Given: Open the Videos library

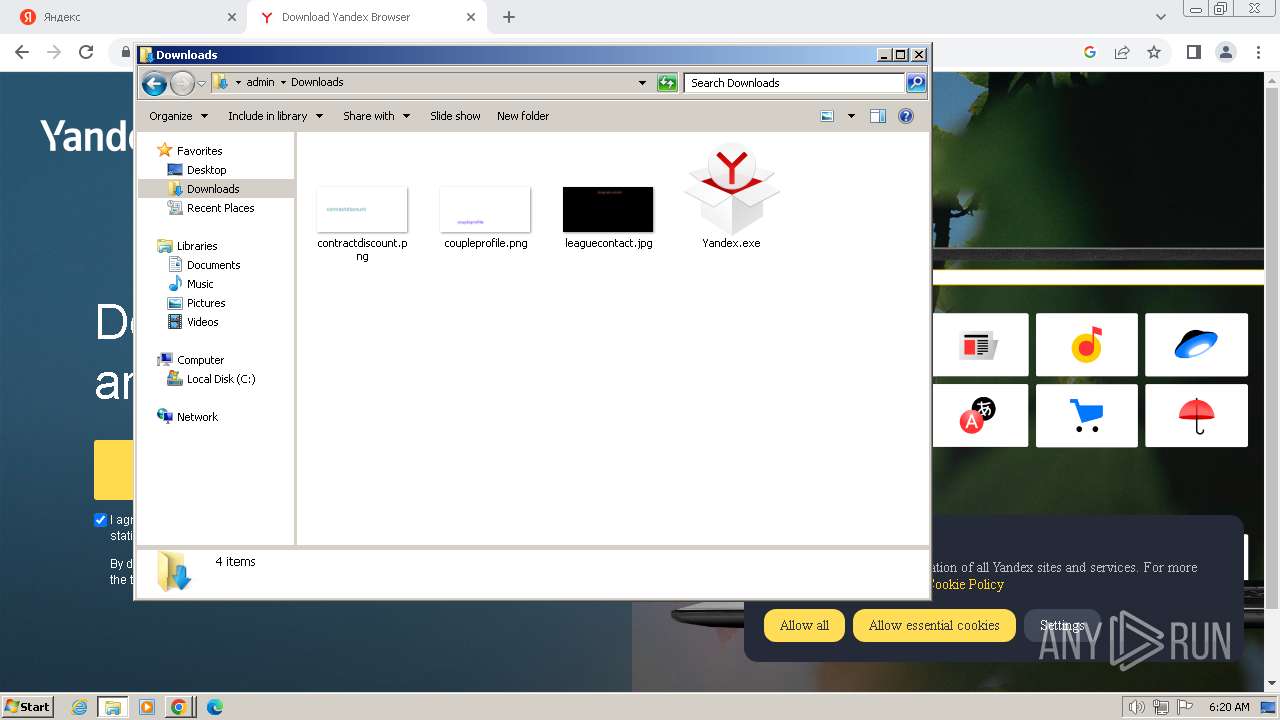Looking at the screenshot, I should click(x=202, y=322).
